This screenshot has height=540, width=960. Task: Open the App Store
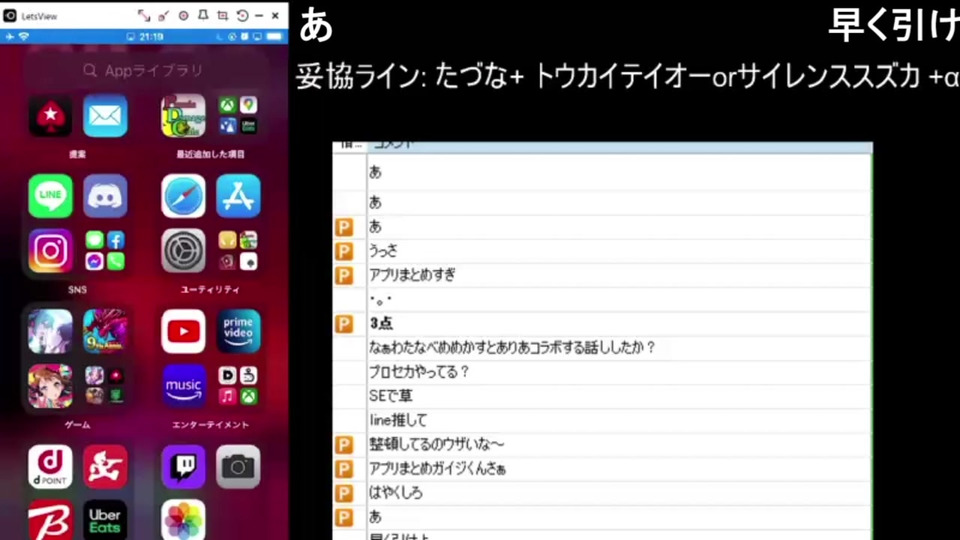238,196
